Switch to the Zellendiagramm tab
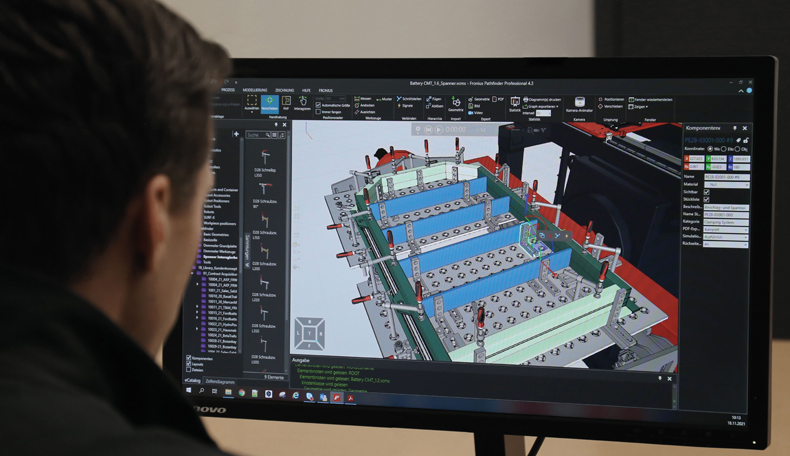Image resolution: width=790 pixels, height=456 pixels. pyautogui.click(x=220, y=382)
